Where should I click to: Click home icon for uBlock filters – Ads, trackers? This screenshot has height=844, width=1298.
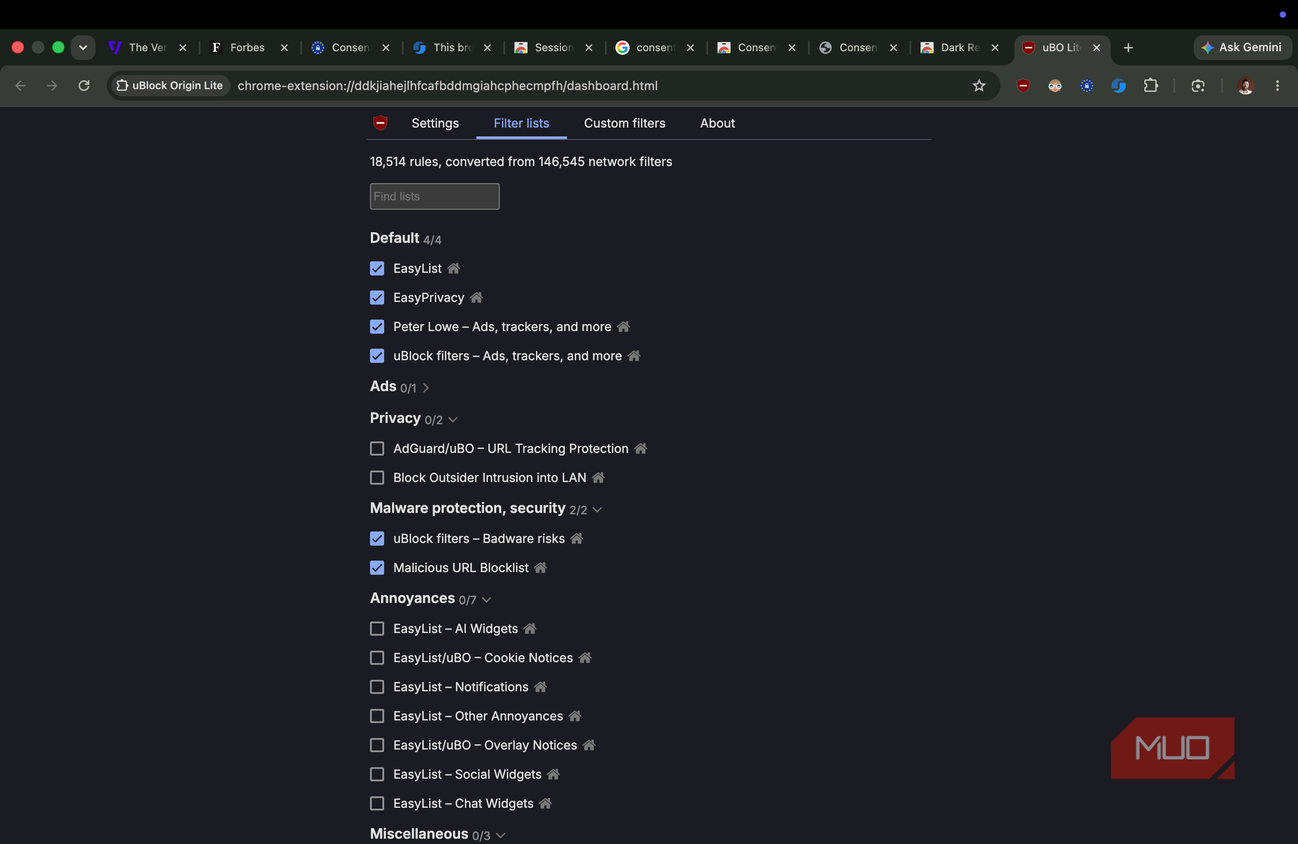(x=634, y=355)
